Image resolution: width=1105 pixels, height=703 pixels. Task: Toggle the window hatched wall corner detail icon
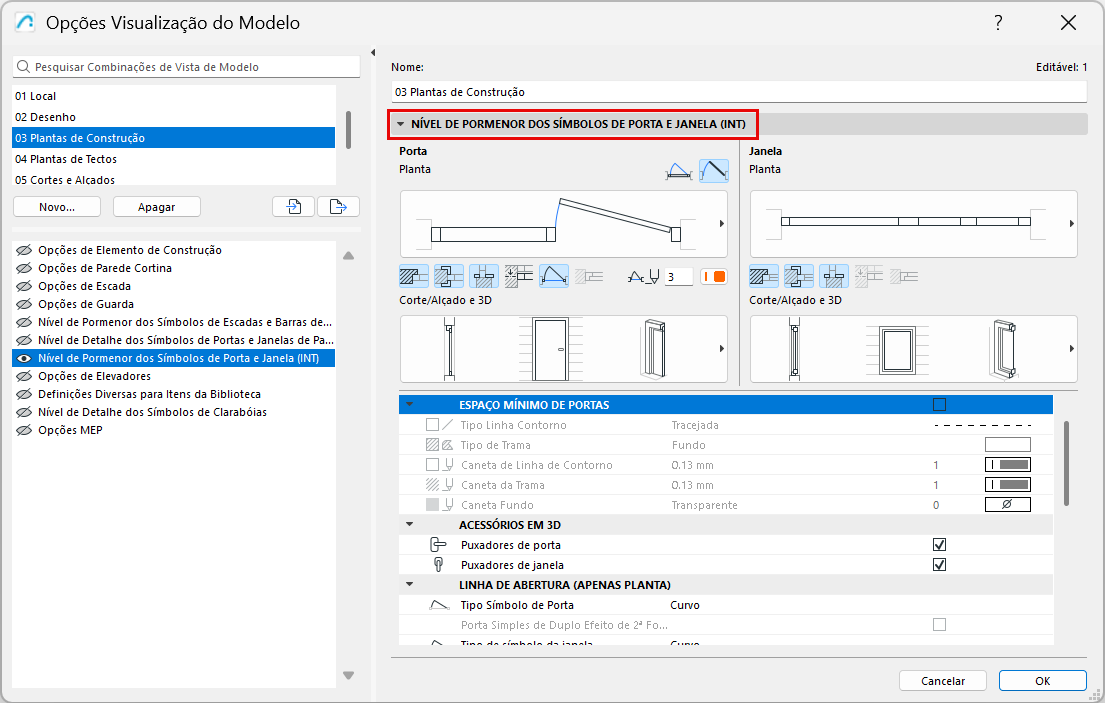point(764,277)
